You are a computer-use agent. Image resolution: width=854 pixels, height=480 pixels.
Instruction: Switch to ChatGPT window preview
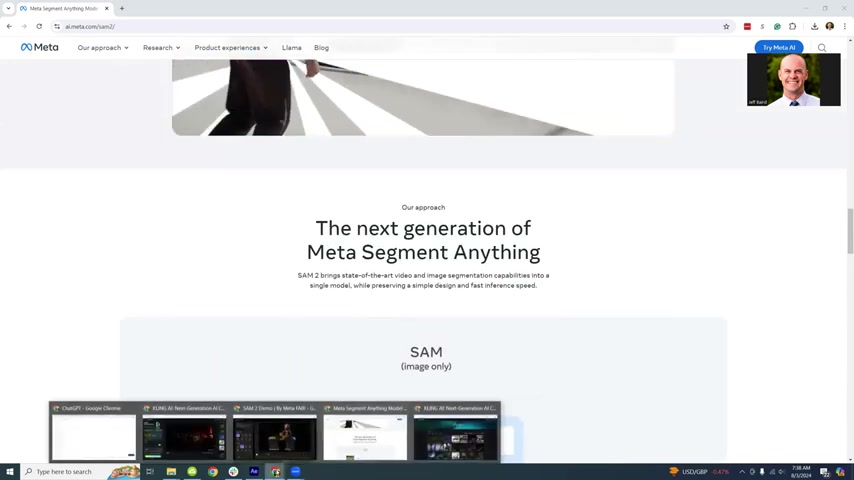pyautogui.click(x=94, y=433)
